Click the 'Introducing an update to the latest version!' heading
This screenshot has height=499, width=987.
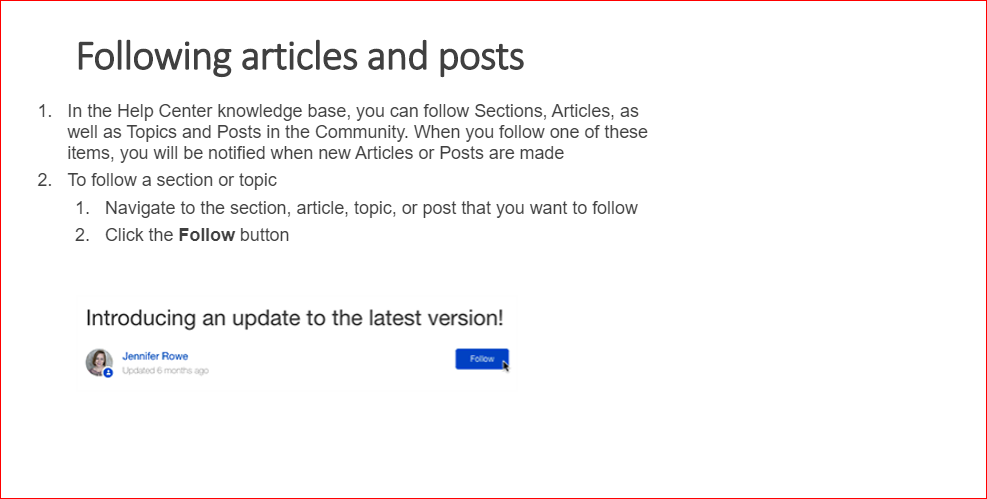point(295,318)
